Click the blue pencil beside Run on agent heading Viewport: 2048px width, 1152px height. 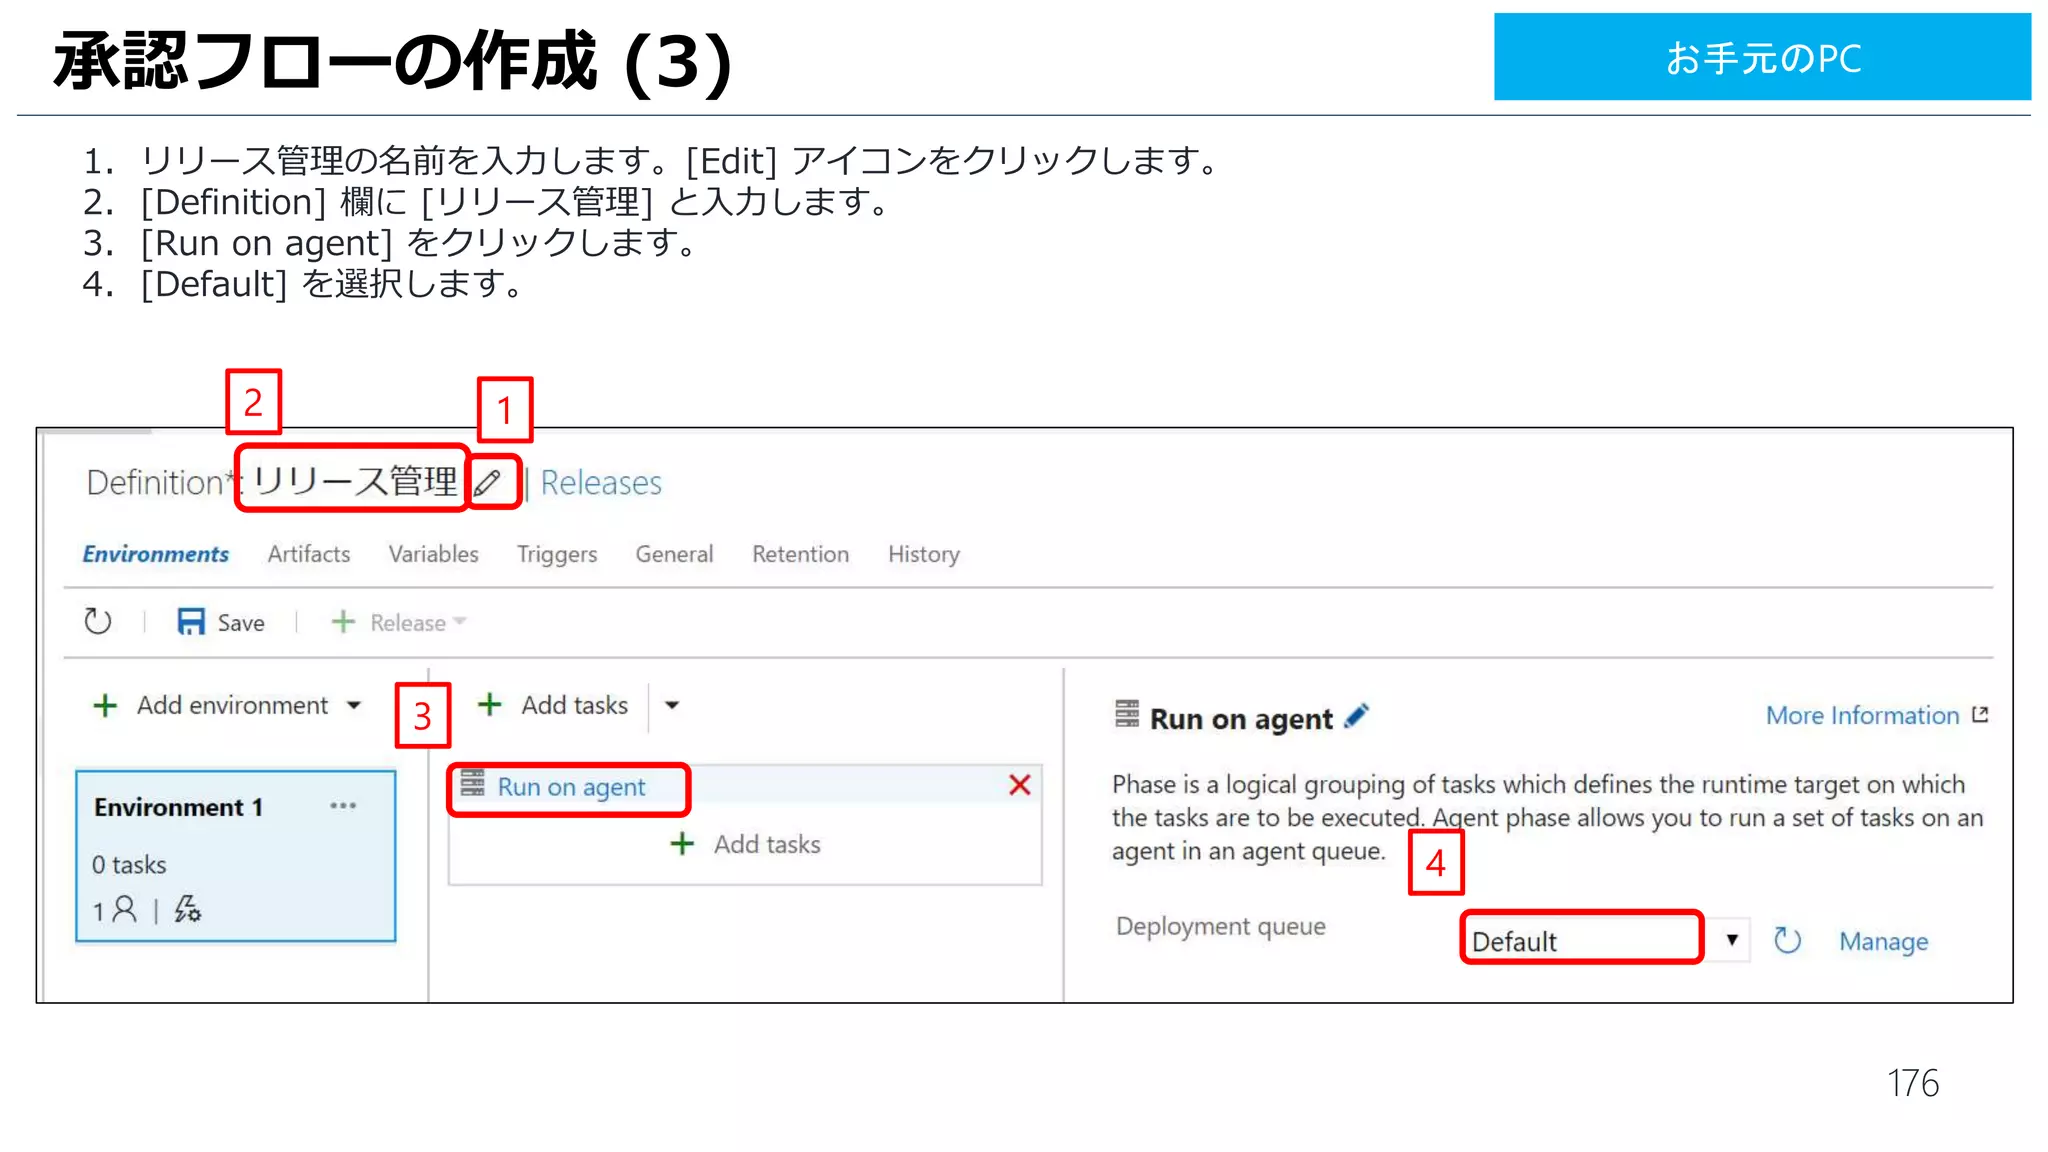1356,716
